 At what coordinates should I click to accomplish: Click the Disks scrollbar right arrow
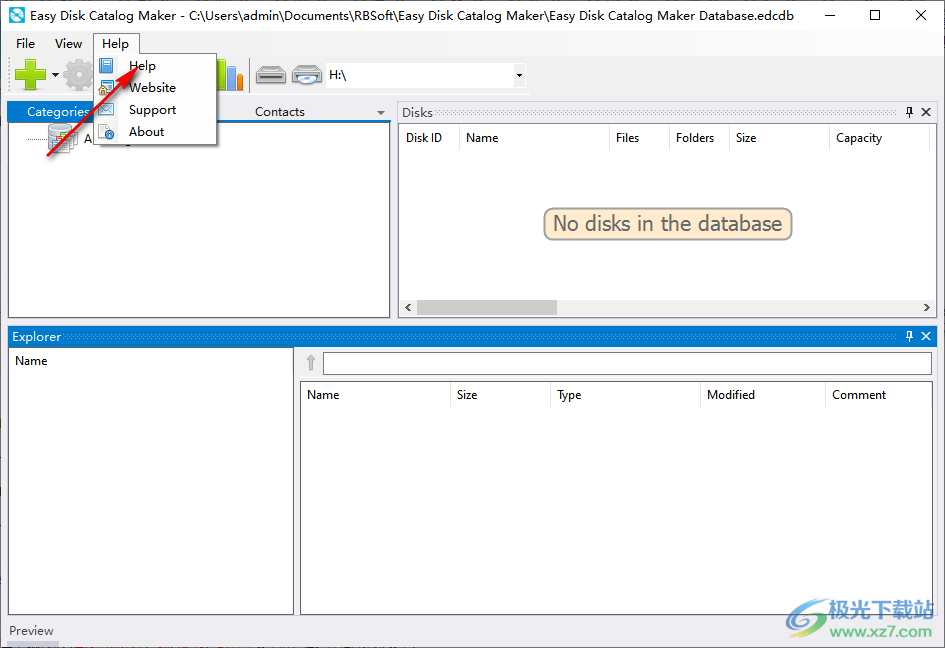926,307
